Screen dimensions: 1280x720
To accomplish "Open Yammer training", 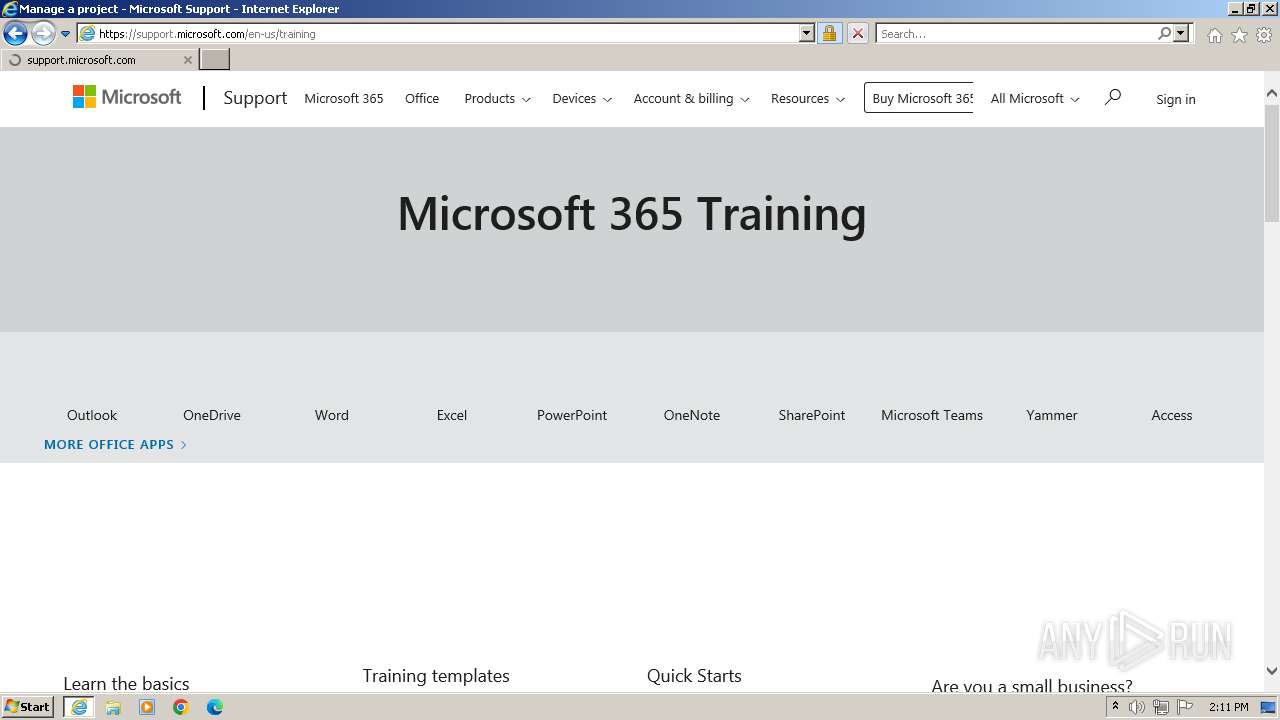I will tap(1052, 415).
